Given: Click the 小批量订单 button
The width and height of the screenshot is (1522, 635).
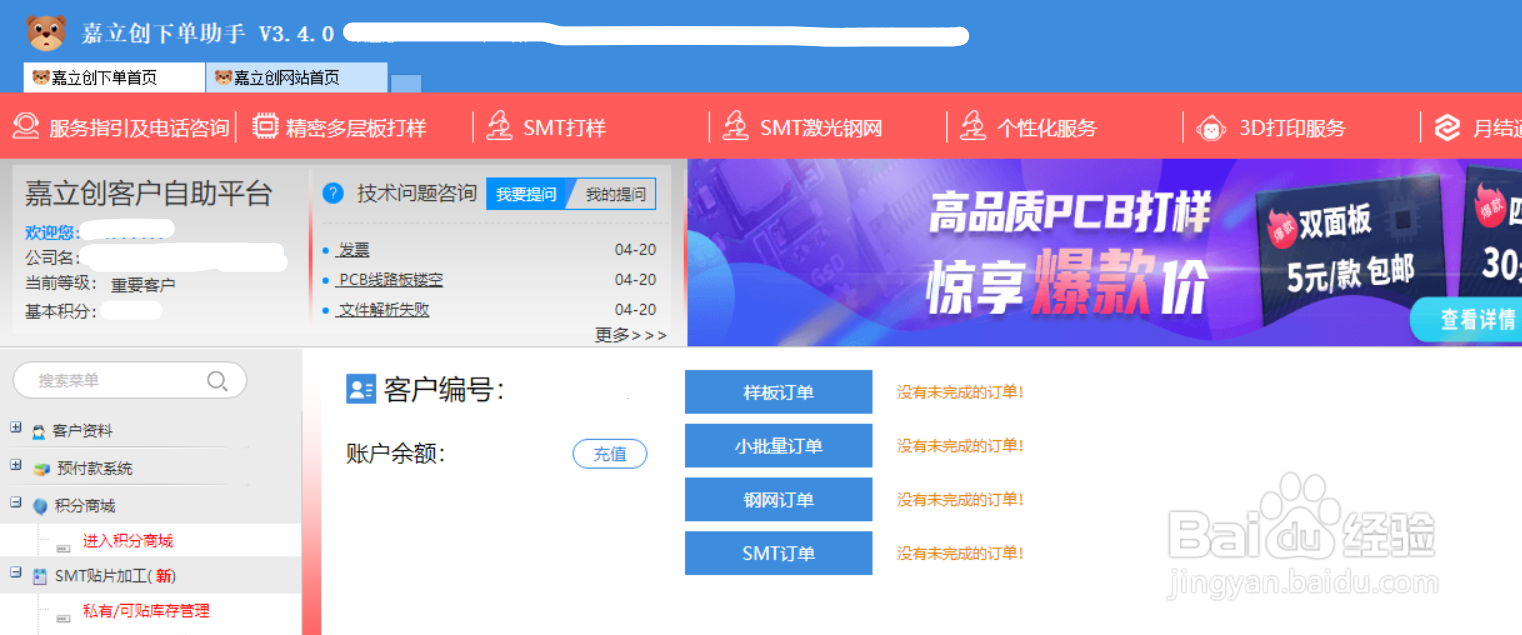Looking at the screenshot, I should [778, 446].
